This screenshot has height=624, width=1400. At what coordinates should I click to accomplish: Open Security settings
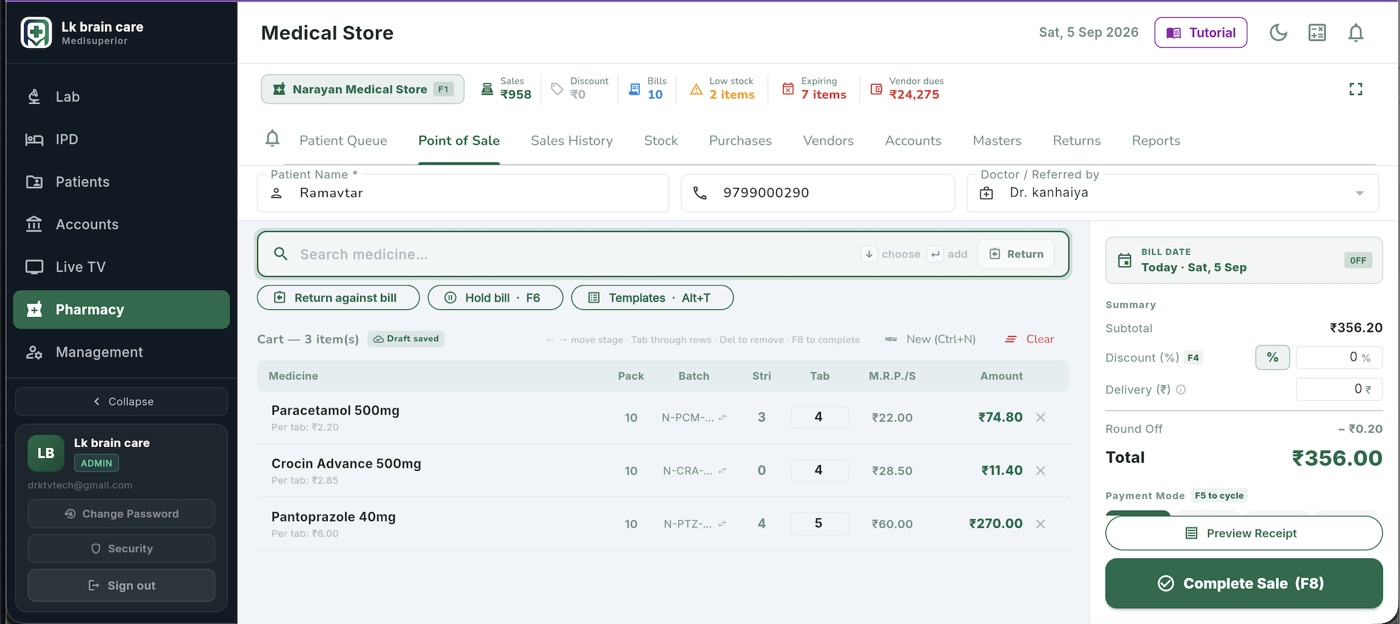tap(121, 548)
